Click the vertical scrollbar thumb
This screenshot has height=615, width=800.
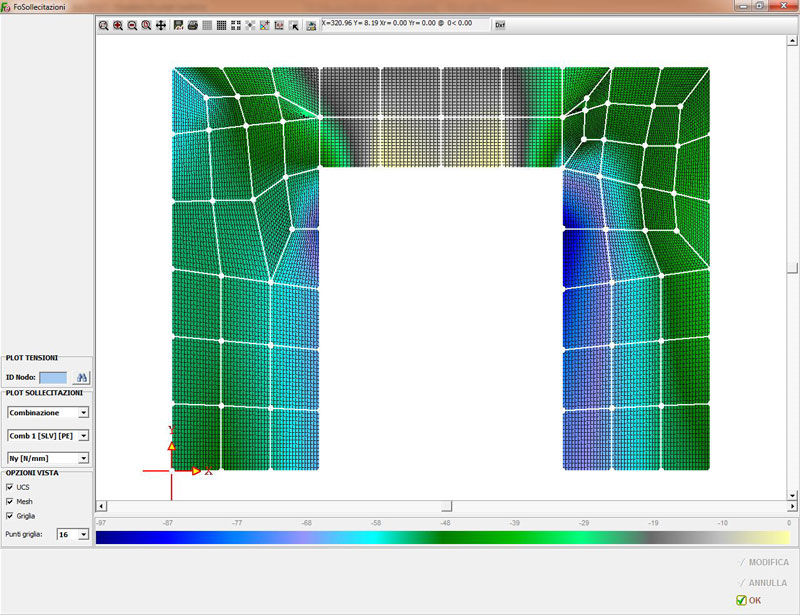(x=792, y=268)
